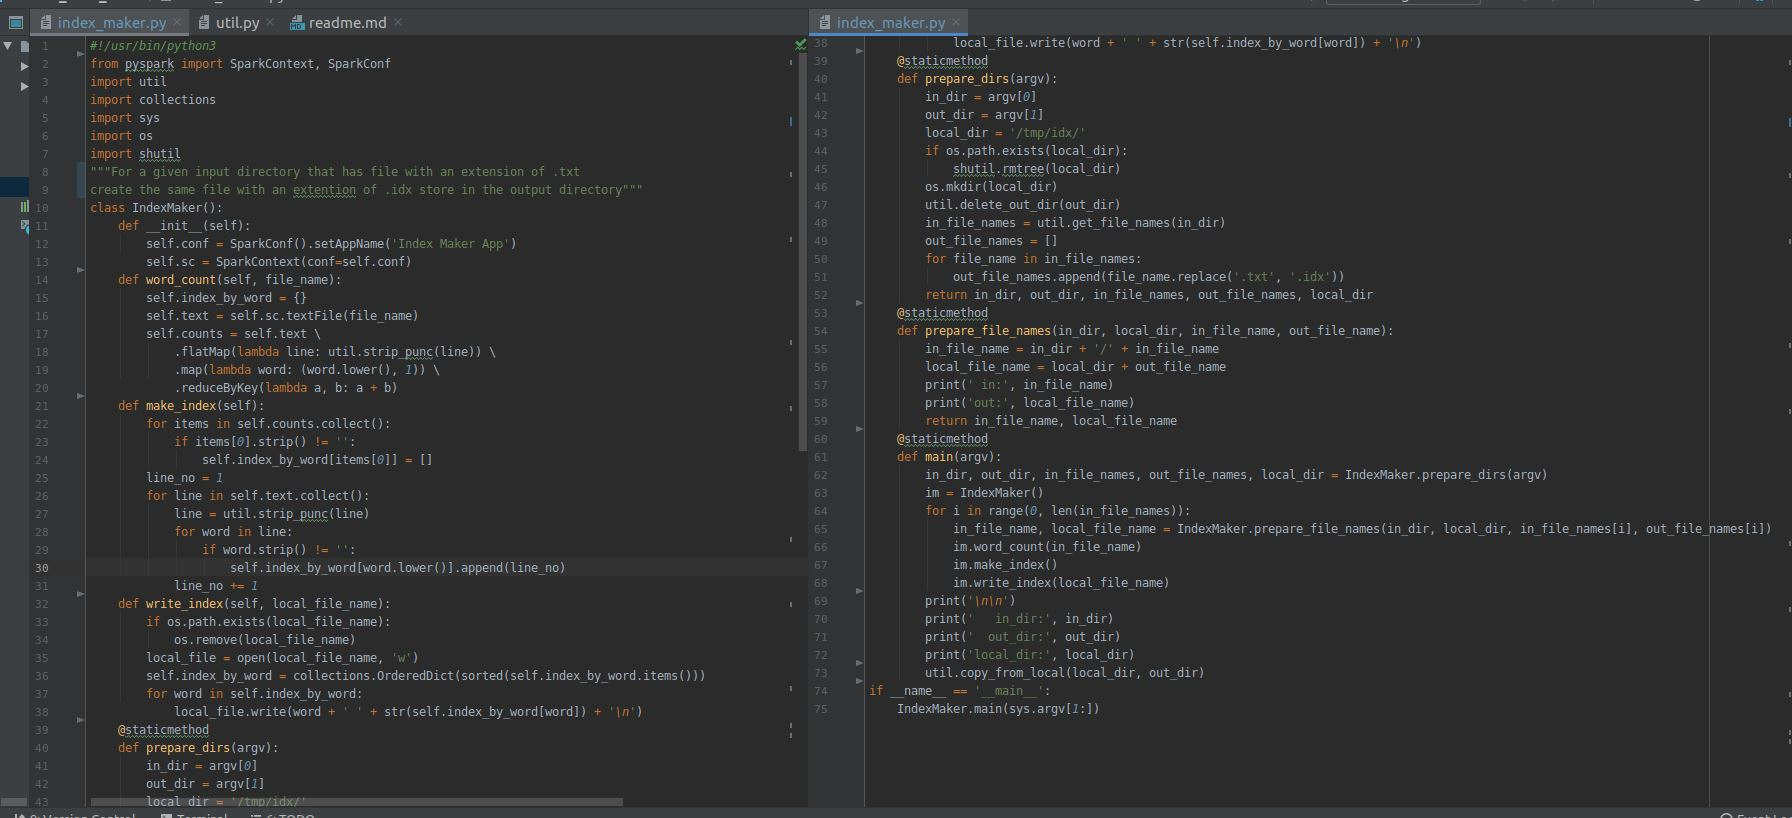Fold the word_count method in left editor
1792x818 pixels.
pyautogui.click(x=81, y=270)
